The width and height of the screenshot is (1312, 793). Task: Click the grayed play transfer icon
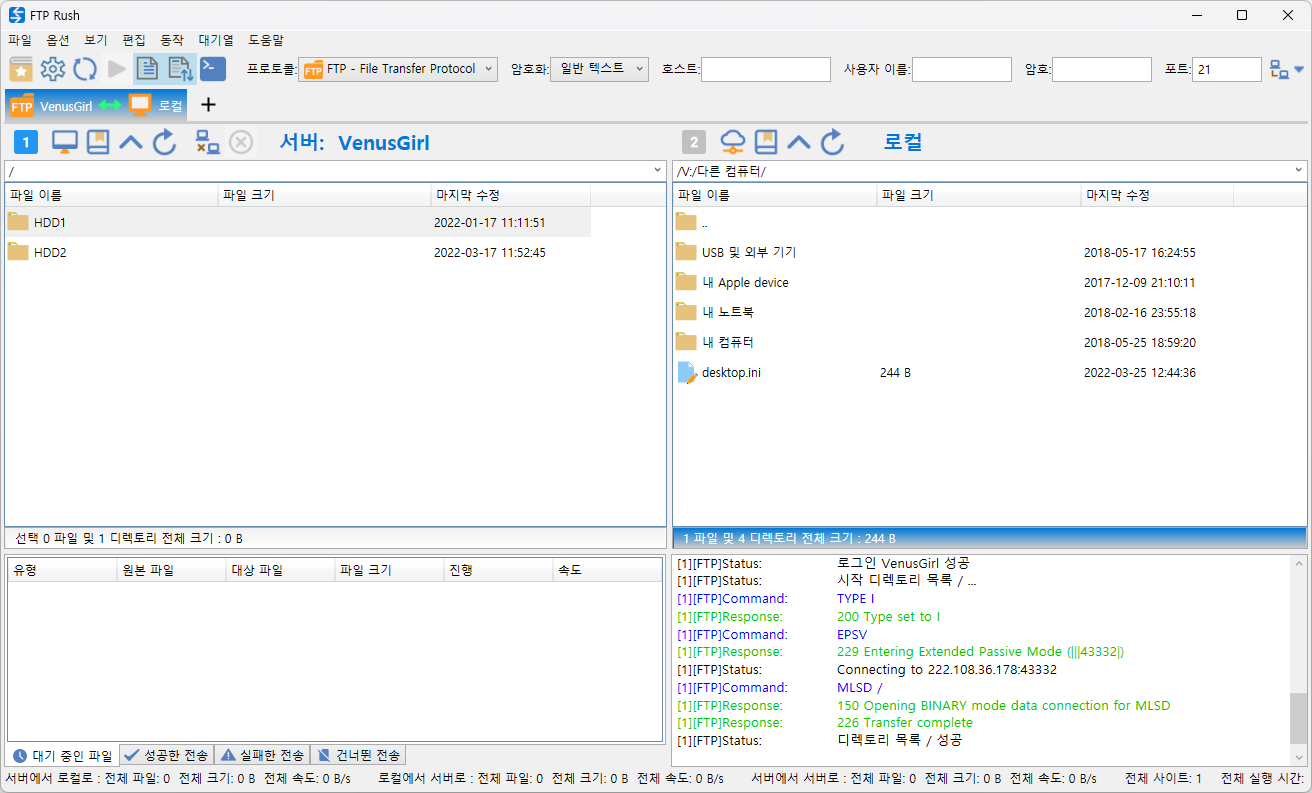[x=117, y=69]
